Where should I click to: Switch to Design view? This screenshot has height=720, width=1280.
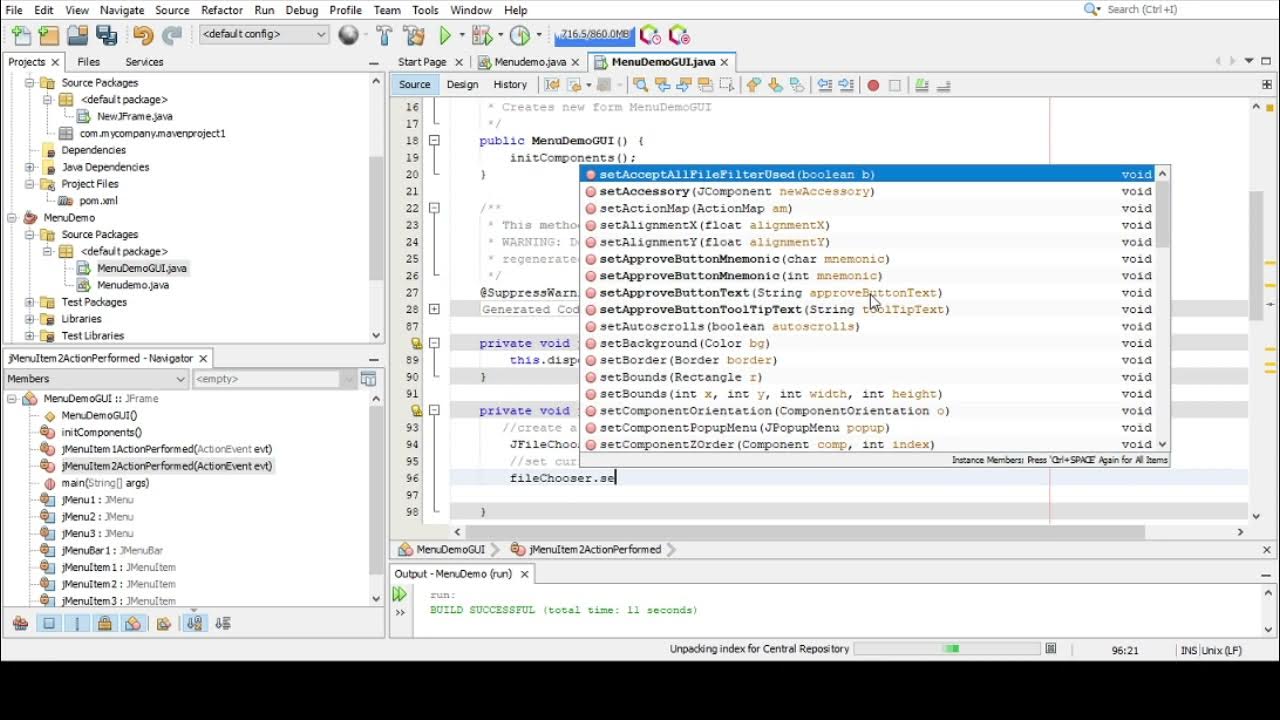462,85
